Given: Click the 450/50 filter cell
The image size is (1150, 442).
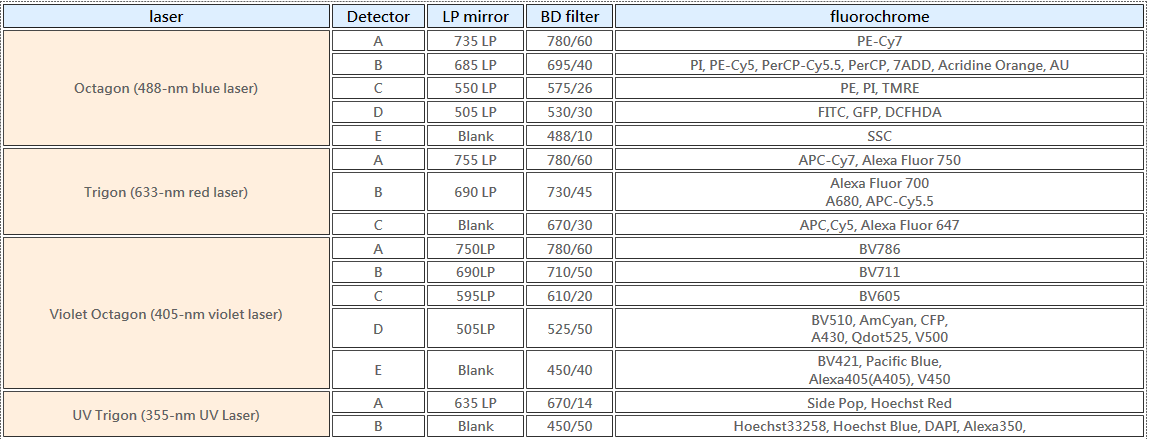Looking at the screenshot, I should click(x=569, y=426).
